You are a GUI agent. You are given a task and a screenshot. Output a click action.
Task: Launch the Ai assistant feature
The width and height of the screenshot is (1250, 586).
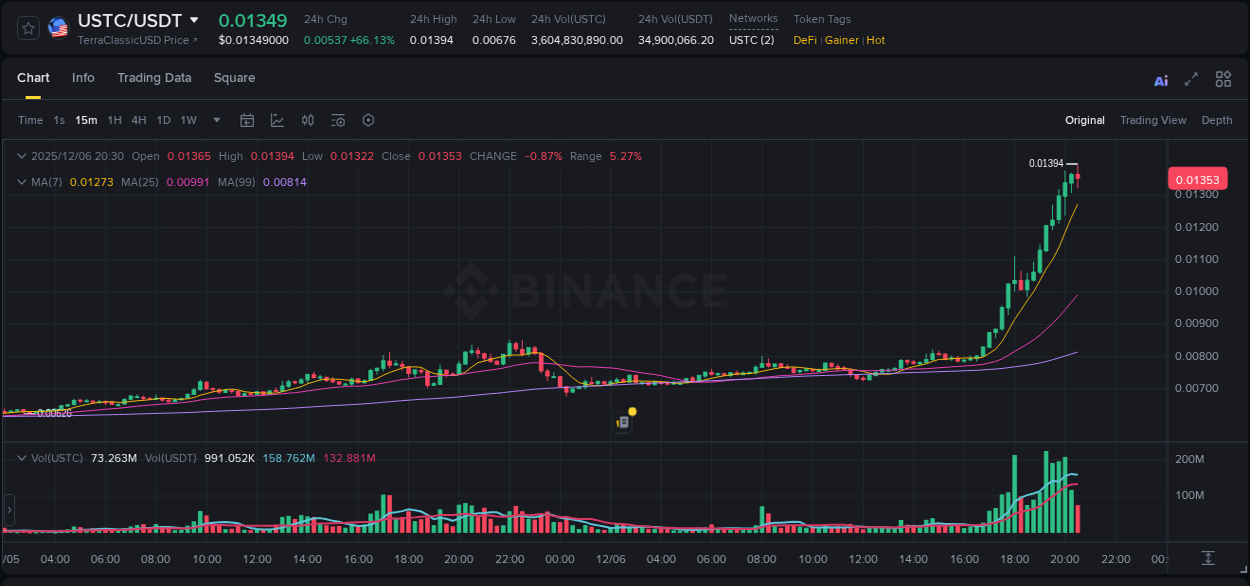click(x=1160, y=79)
